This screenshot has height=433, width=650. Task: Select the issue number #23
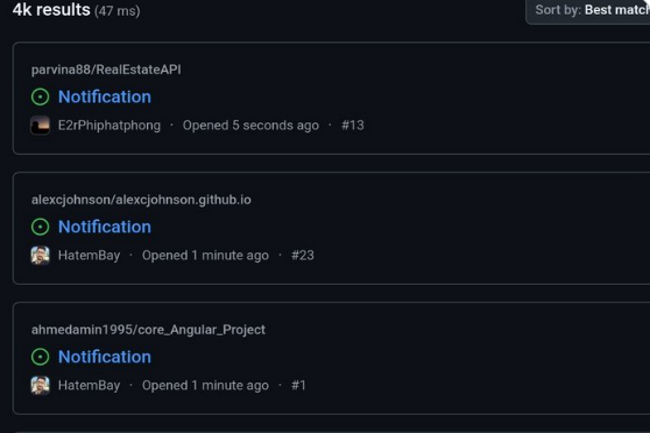coord(302,255)
